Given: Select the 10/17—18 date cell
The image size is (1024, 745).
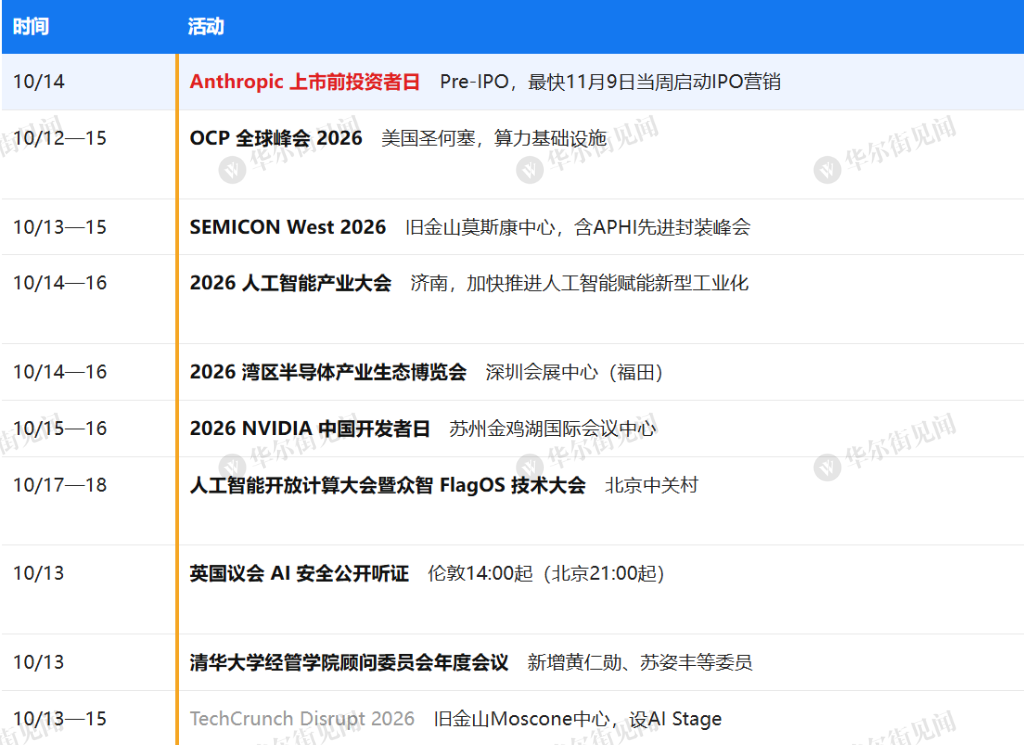Looking at the screenshot, I should (59, 485).
